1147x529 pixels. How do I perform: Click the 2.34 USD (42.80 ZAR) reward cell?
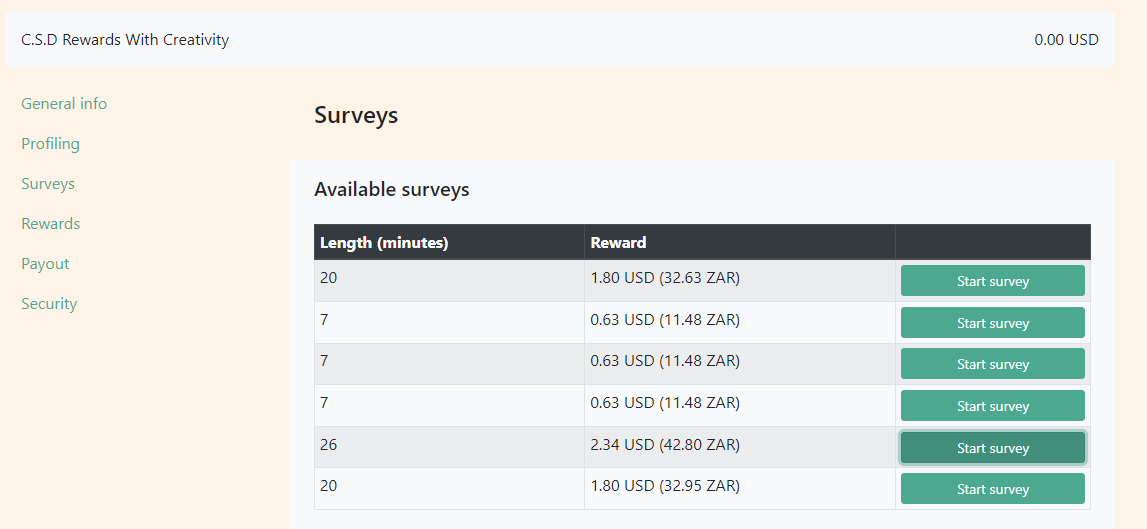point(665,444)
